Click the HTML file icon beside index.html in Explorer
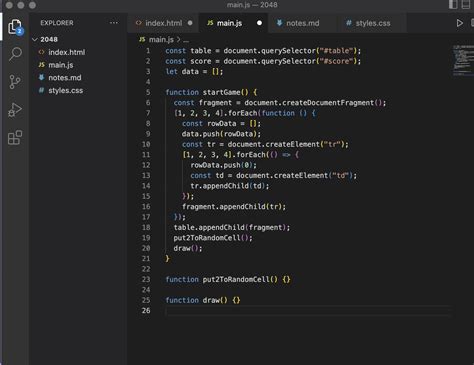 (x=41, y=52)
